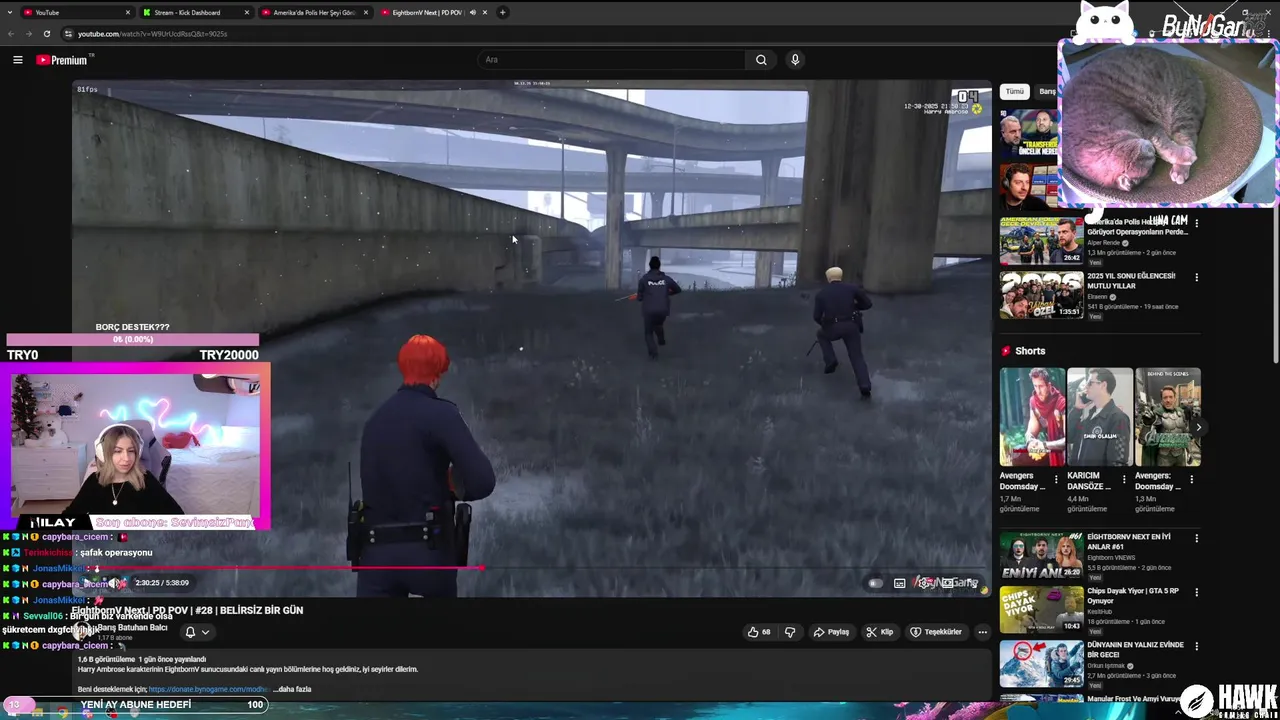Open options for third Avengers: Doomsday short

[x=1192, y=480]
